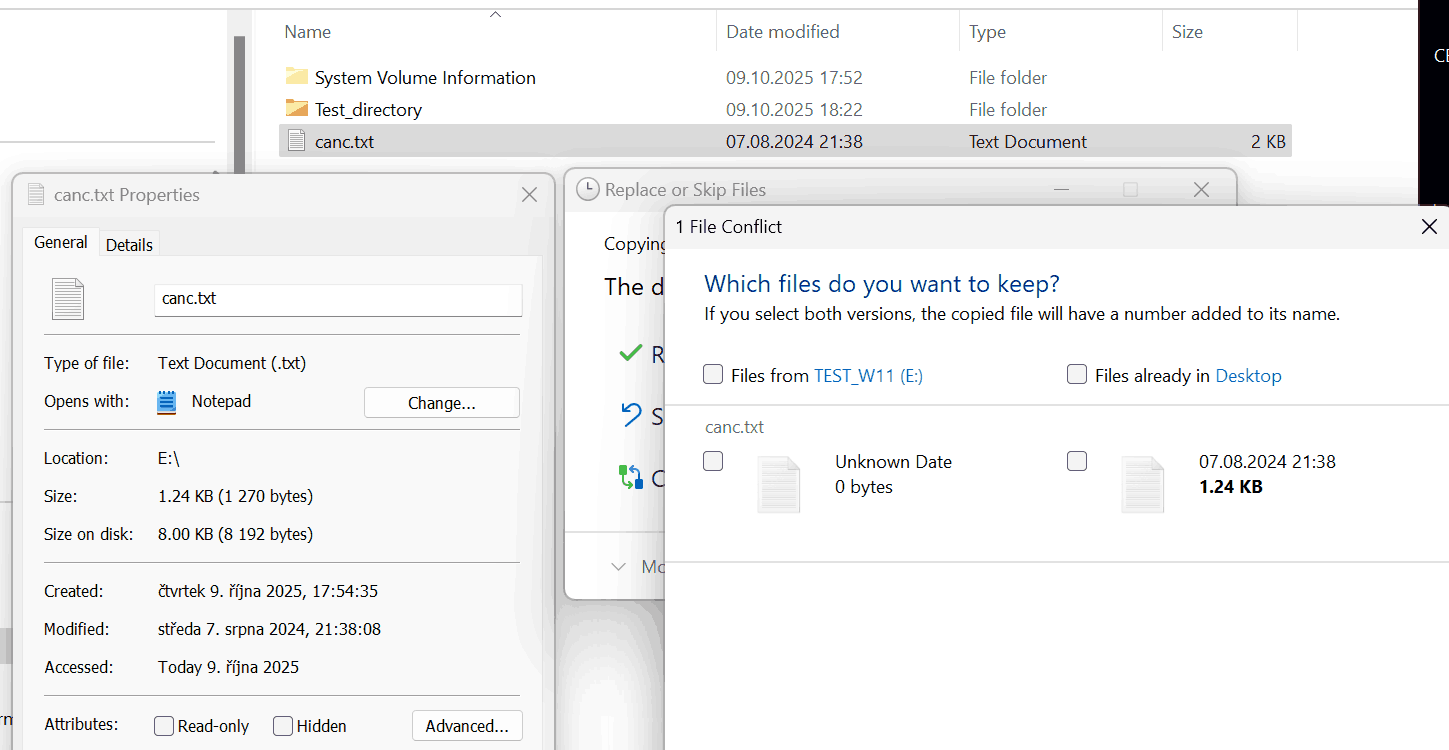Select the General tab

pos(60,242)
